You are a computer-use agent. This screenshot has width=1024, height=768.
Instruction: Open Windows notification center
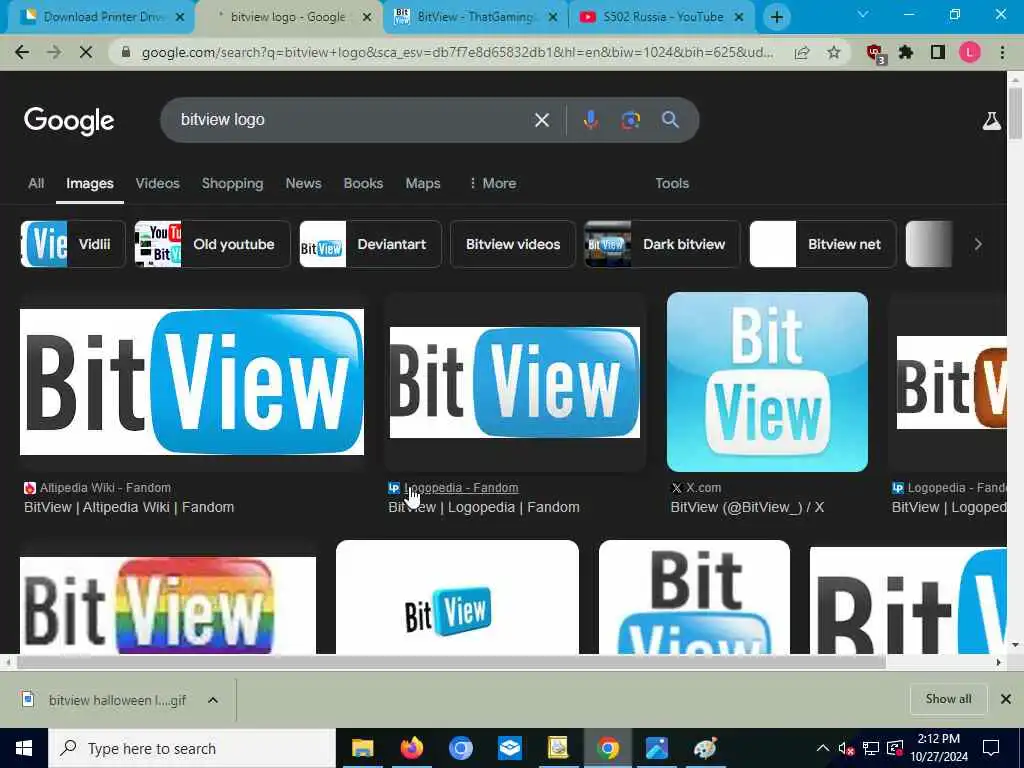(x=991, y=748)
